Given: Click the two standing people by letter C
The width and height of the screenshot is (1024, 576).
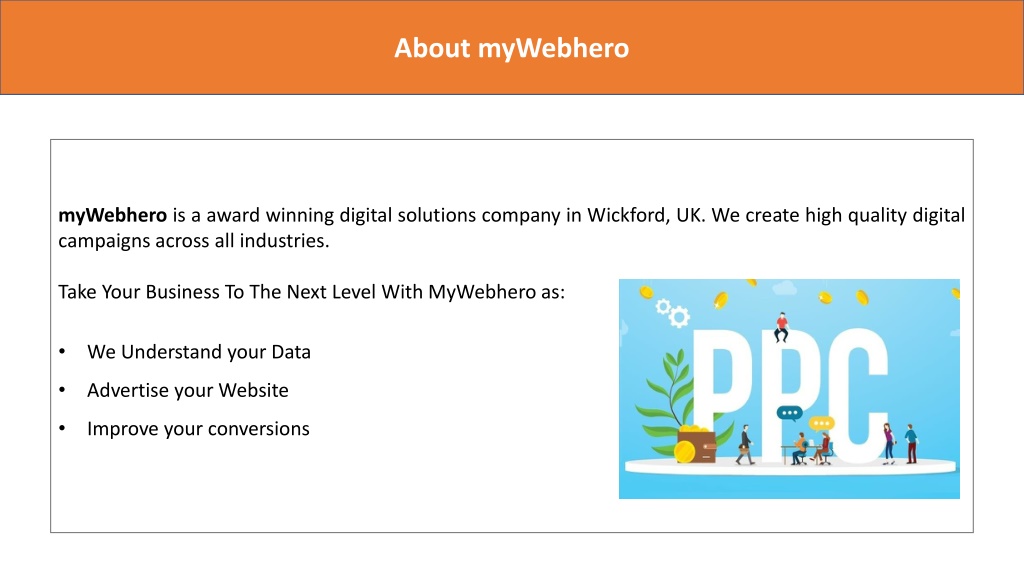Looking at the screenshot, I should point(901,443).
